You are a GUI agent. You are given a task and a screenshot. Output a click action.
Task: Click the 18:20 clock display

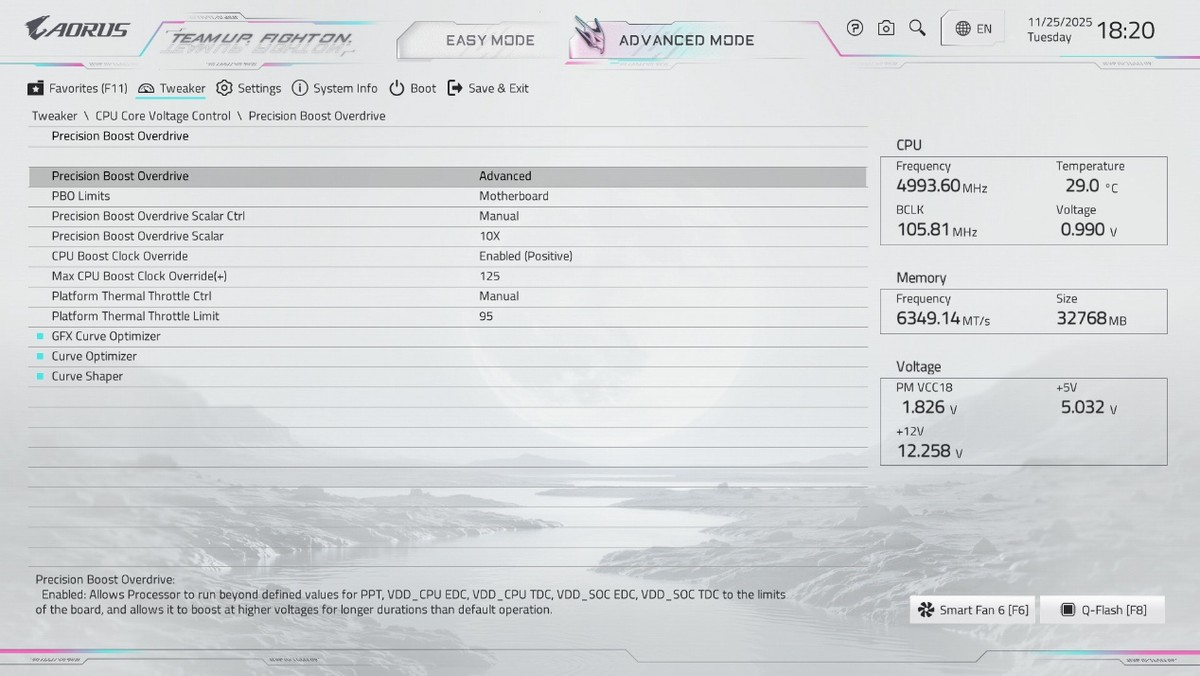tap(1126, 30)
